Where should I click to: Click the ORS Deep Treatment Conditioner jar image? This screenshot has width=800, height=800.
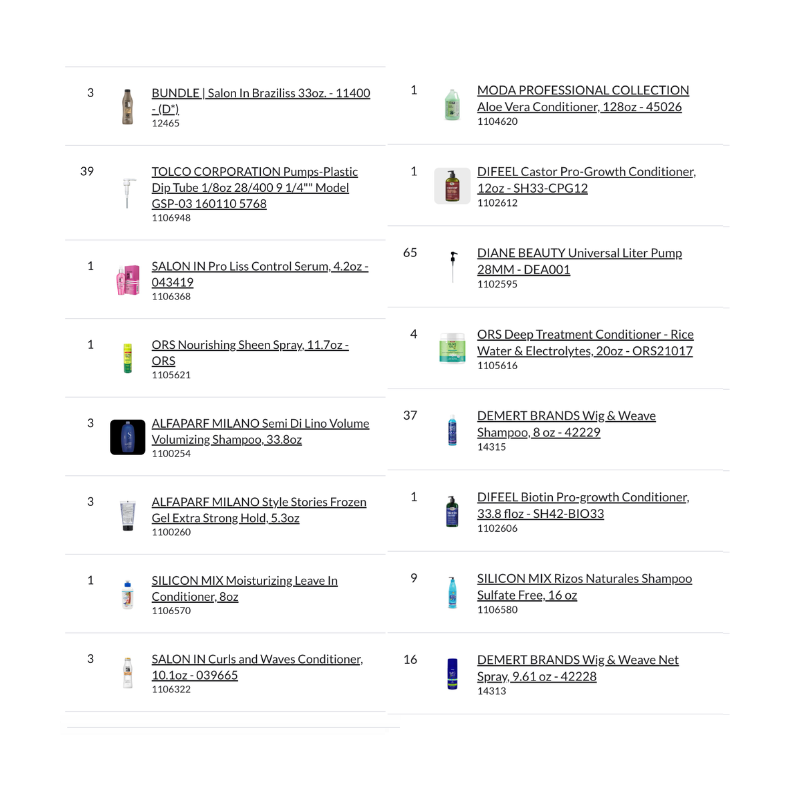pos(452,349)
